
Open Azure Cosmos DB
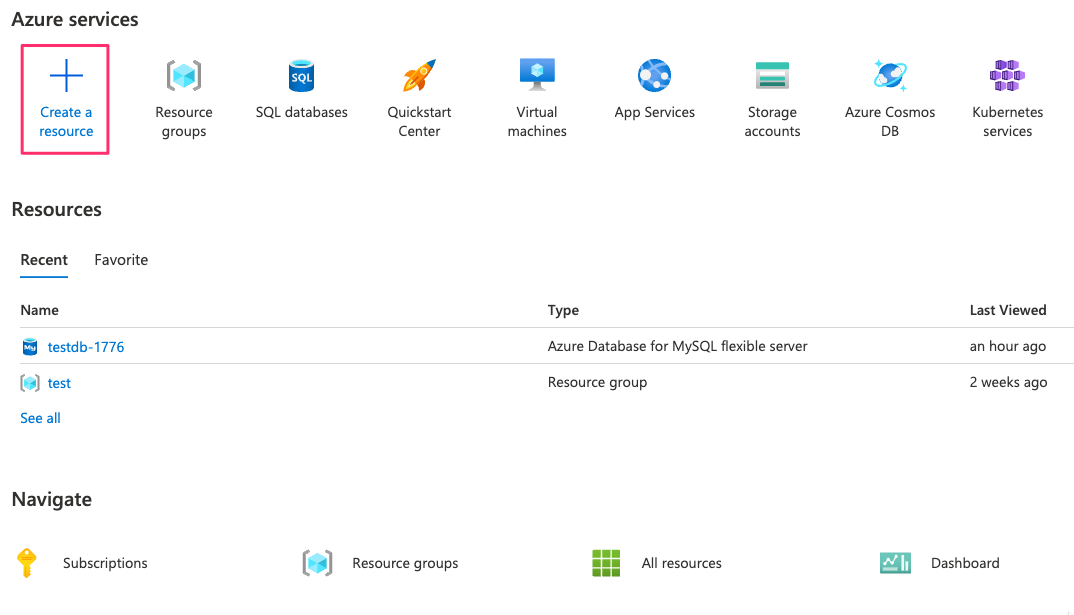click(889, 97)
